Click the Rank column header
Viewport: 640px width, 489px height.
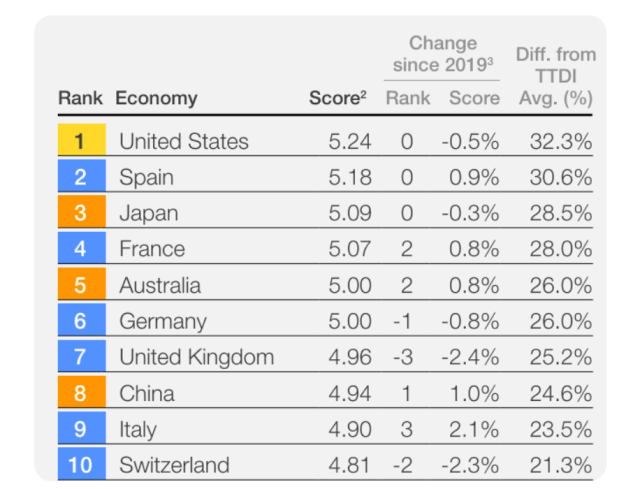(80, 98)
